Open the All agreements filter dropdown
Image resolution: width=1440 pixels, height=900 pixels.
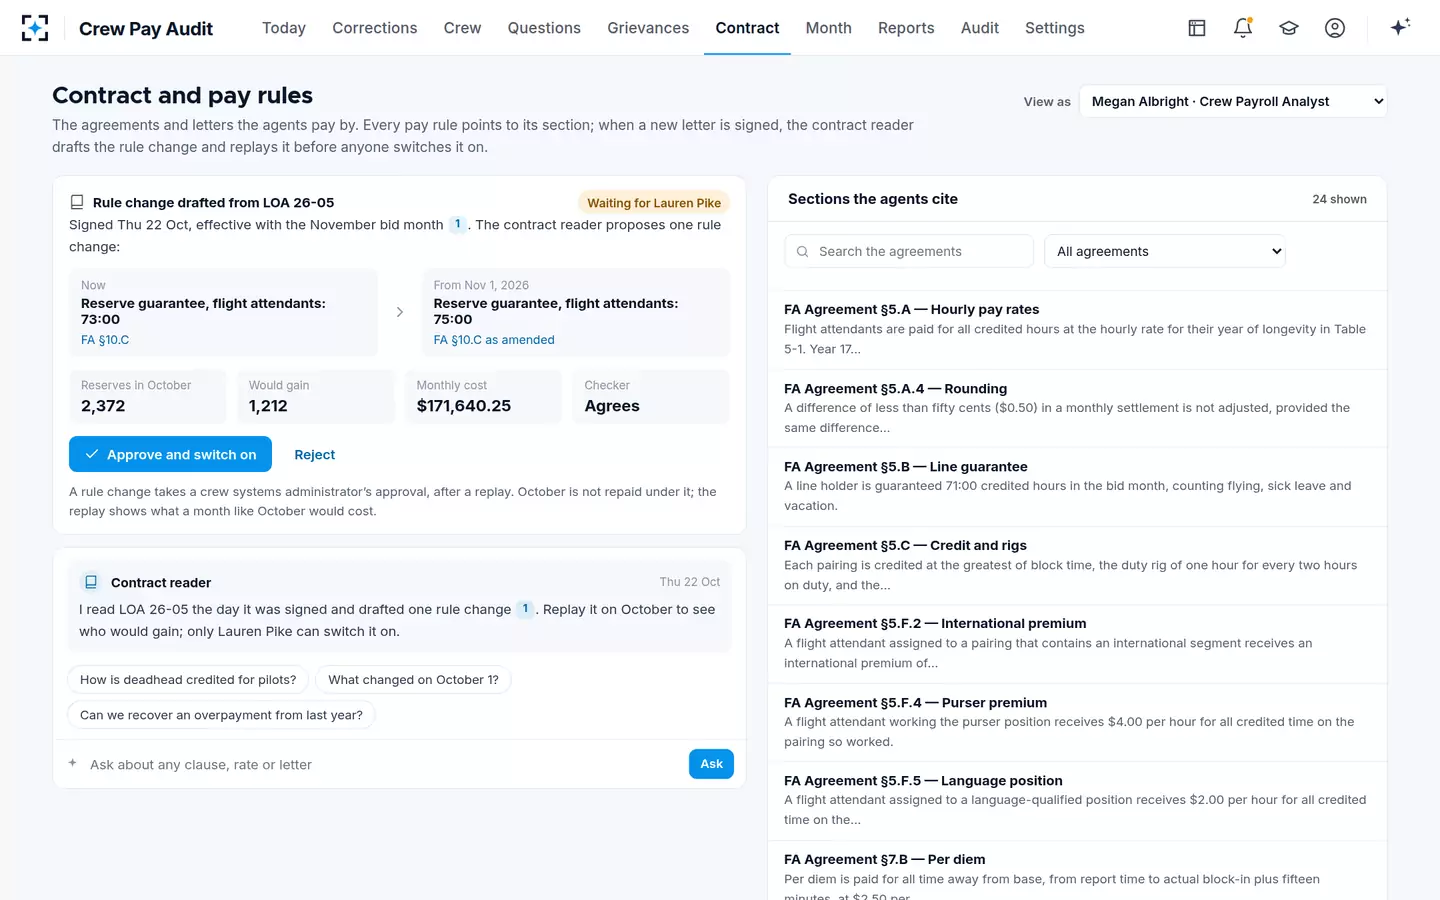click(x=1165, y=251)
